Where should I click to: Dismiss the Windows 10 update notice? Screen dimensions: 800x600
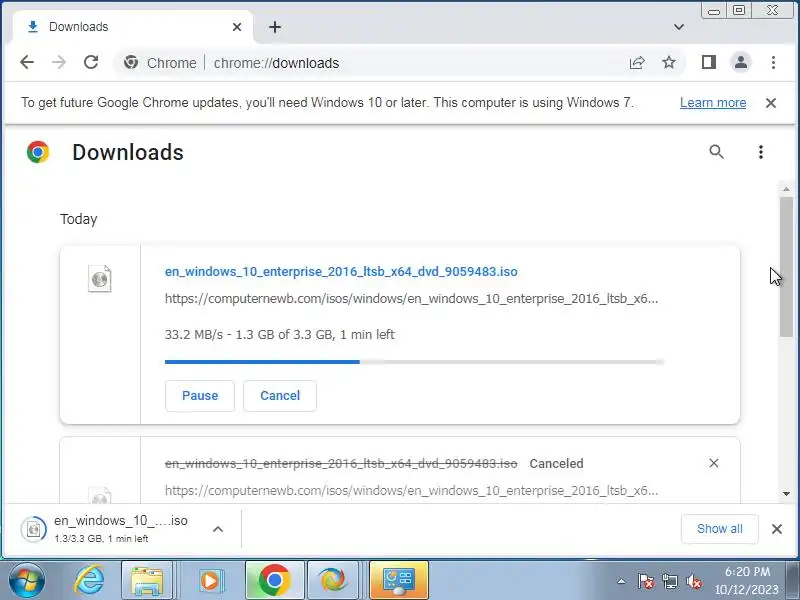click(771, 103)
